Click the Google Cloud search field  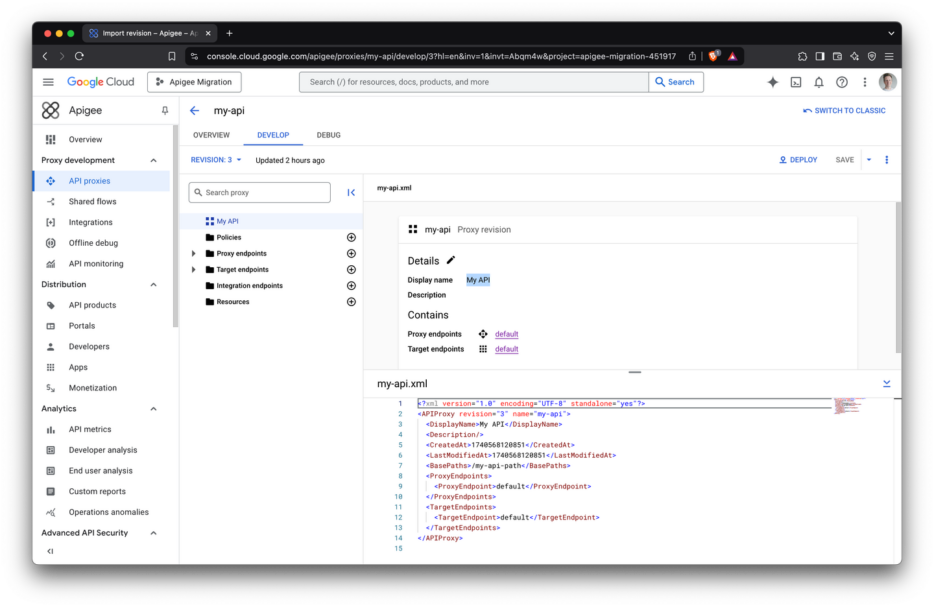[474, 82]
